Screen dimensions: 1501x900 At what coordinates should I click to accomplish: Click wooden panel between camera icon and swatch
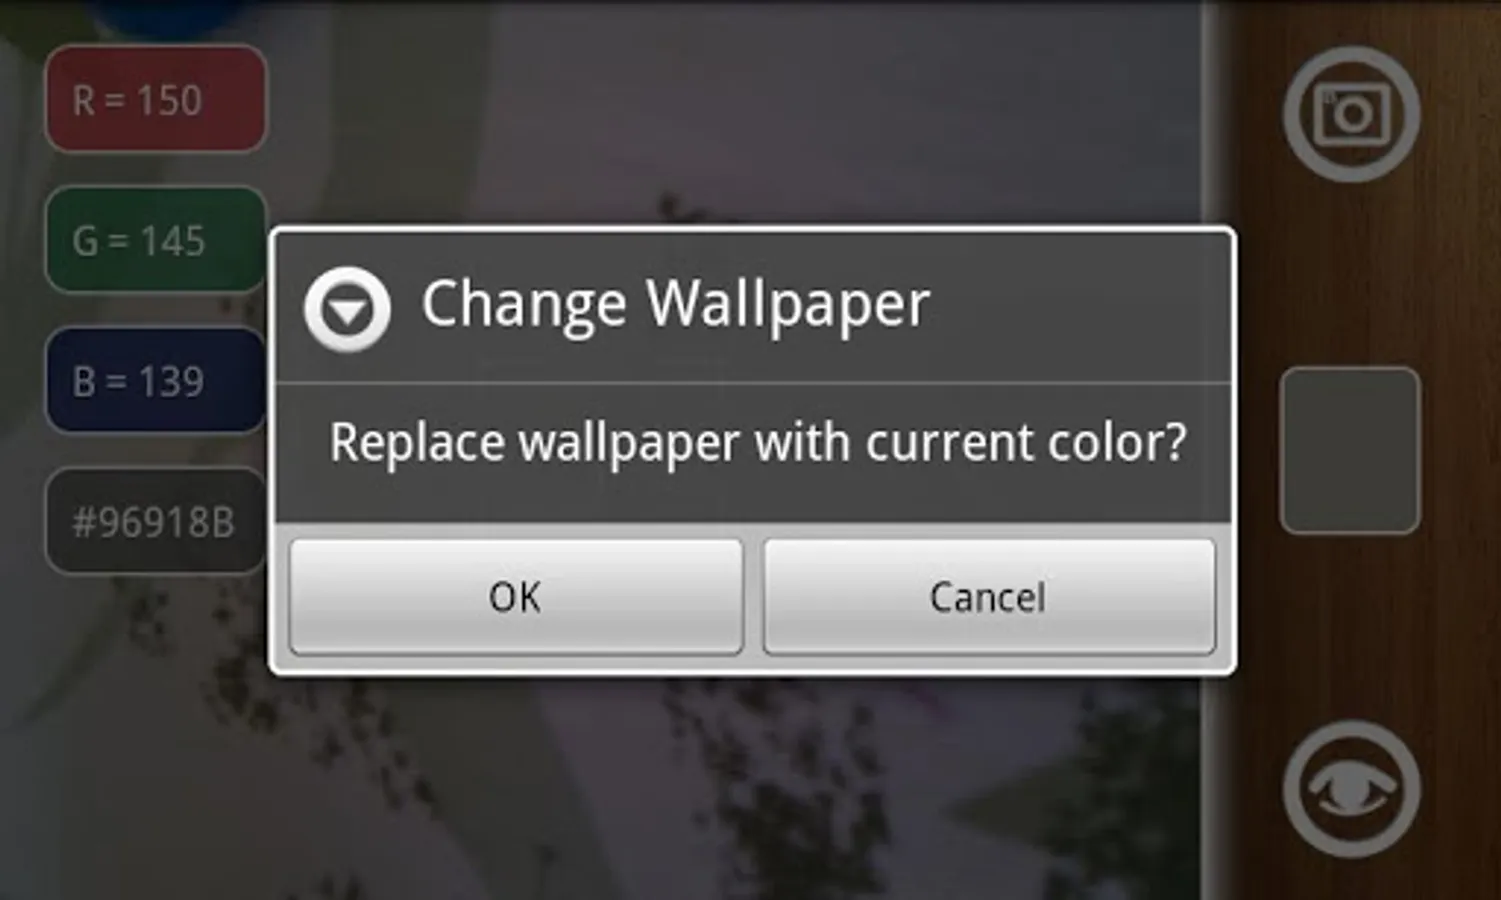click(x=1350, y=275)
